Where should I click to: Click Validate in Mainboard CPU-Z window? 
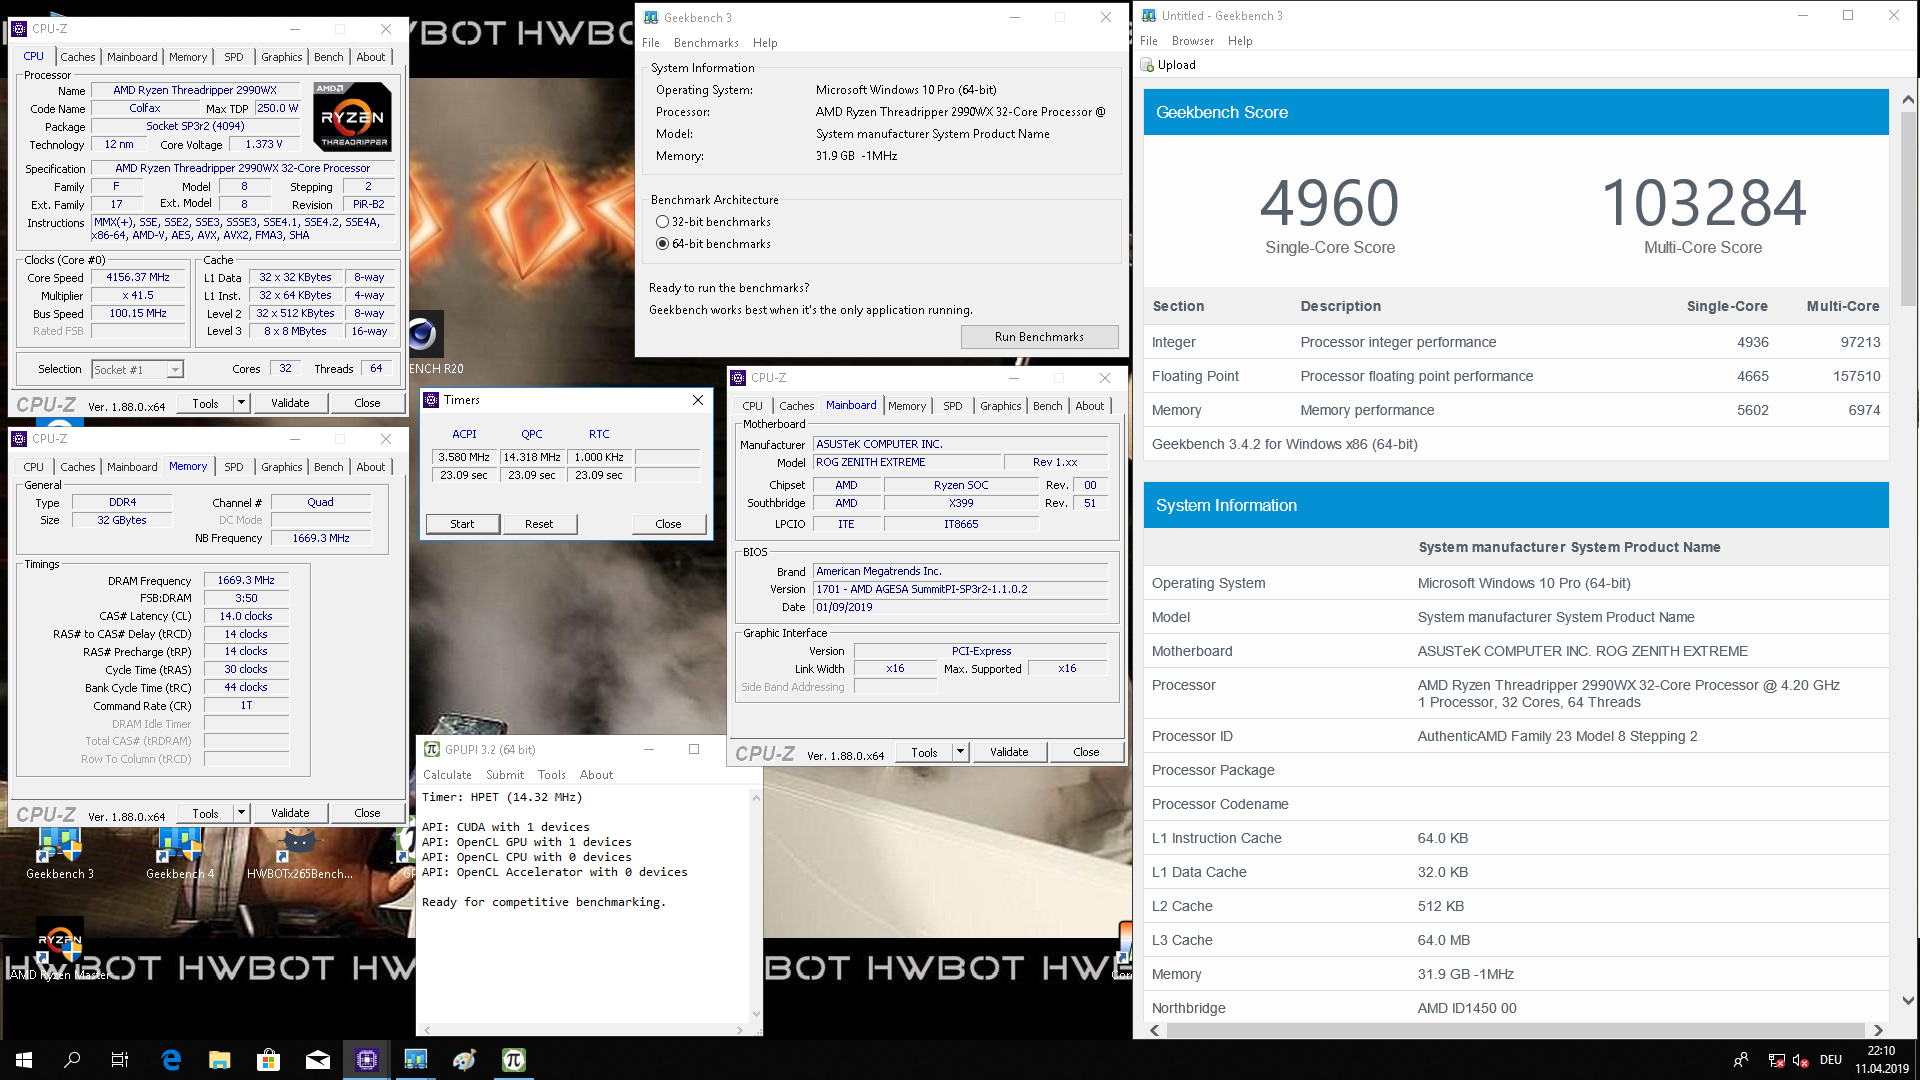click(1009, 752)
